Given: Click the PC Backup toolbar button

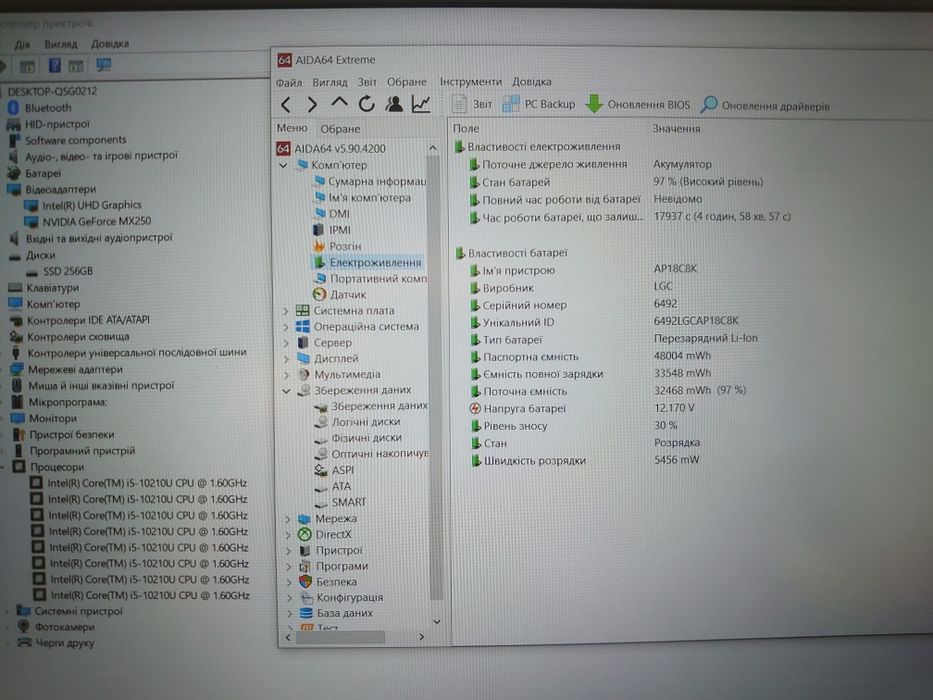Looking at the screenshot, I should coord(539,104).
